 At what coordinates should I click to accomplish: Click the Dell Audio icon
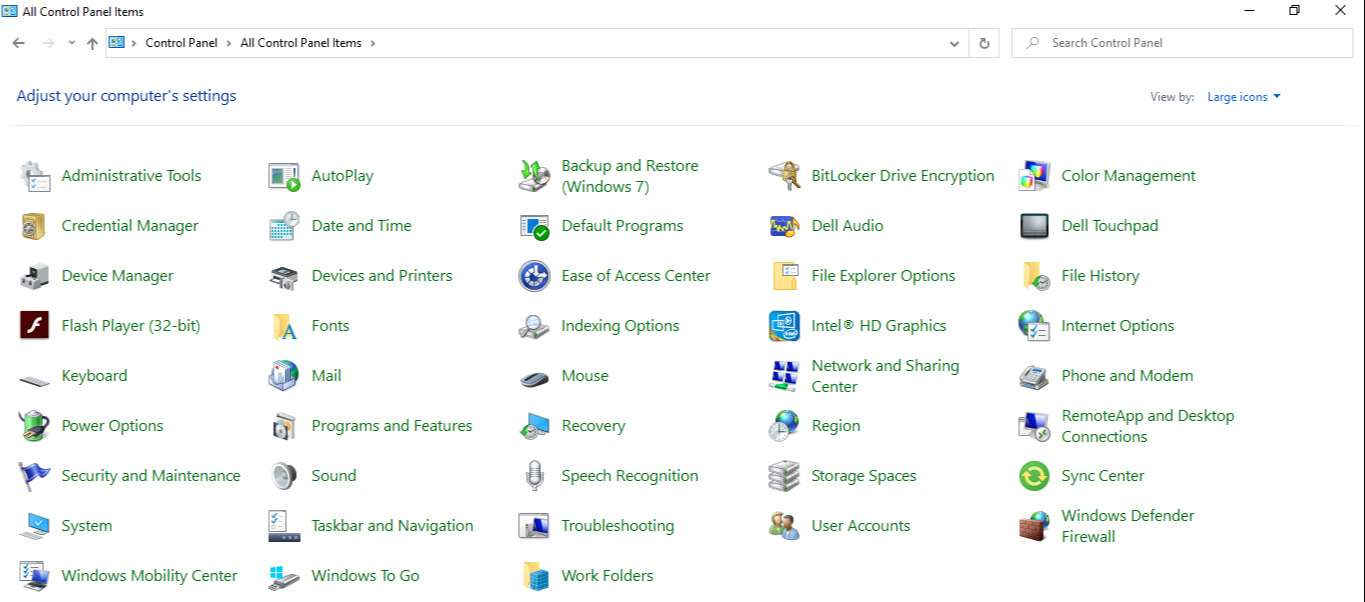(x=784, y=226)
